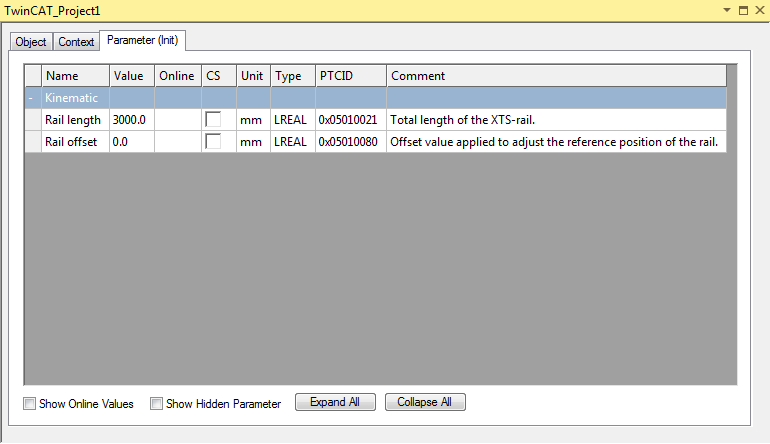
Task: Click the Type column header
Action: pos(293,76)
